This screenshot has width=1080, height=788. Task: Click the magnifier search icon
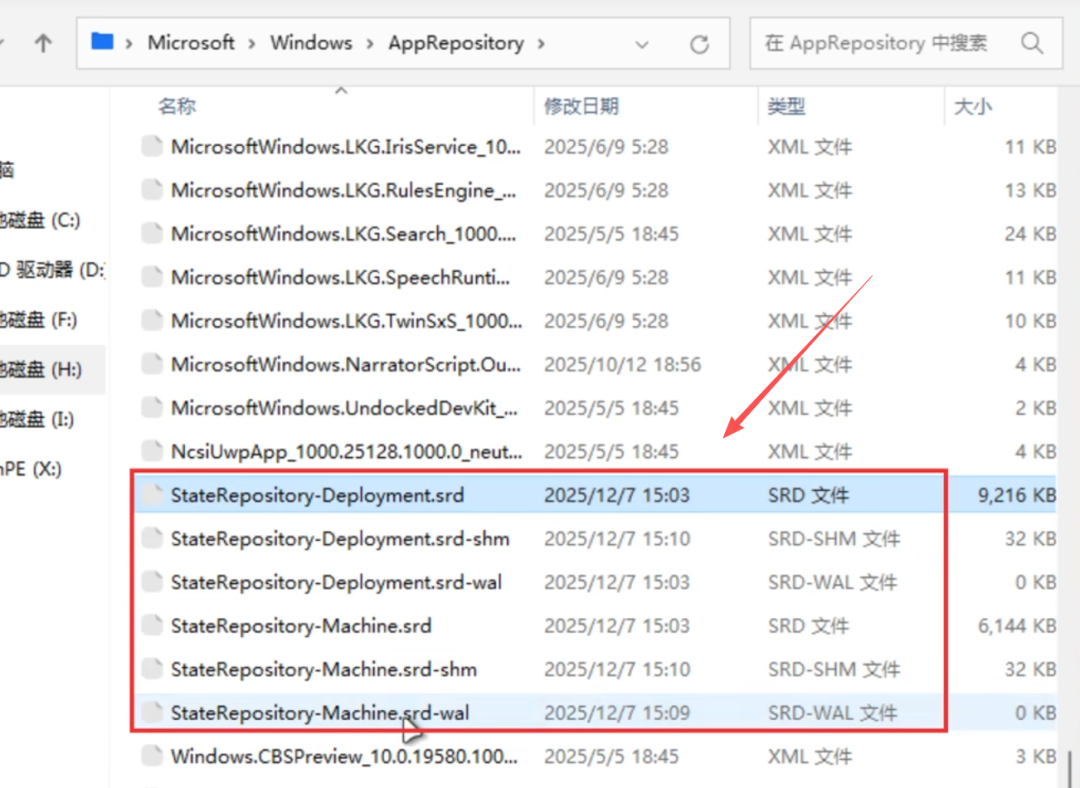pos(1031,43)
